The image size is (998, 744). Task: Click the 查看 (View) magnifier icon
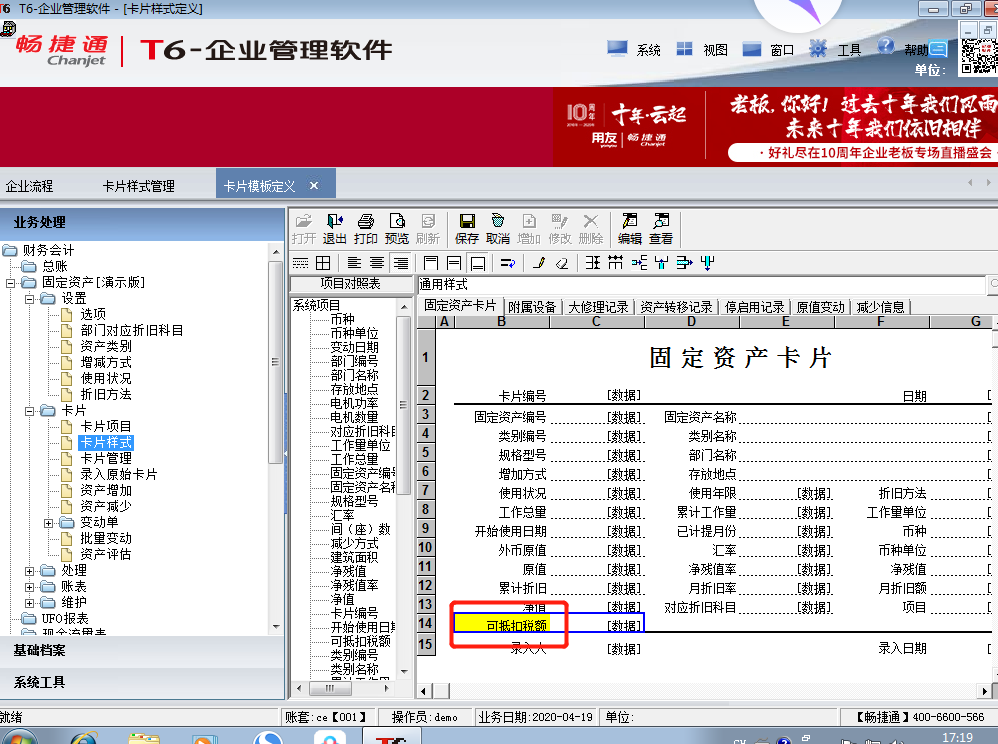pos(661,228)
